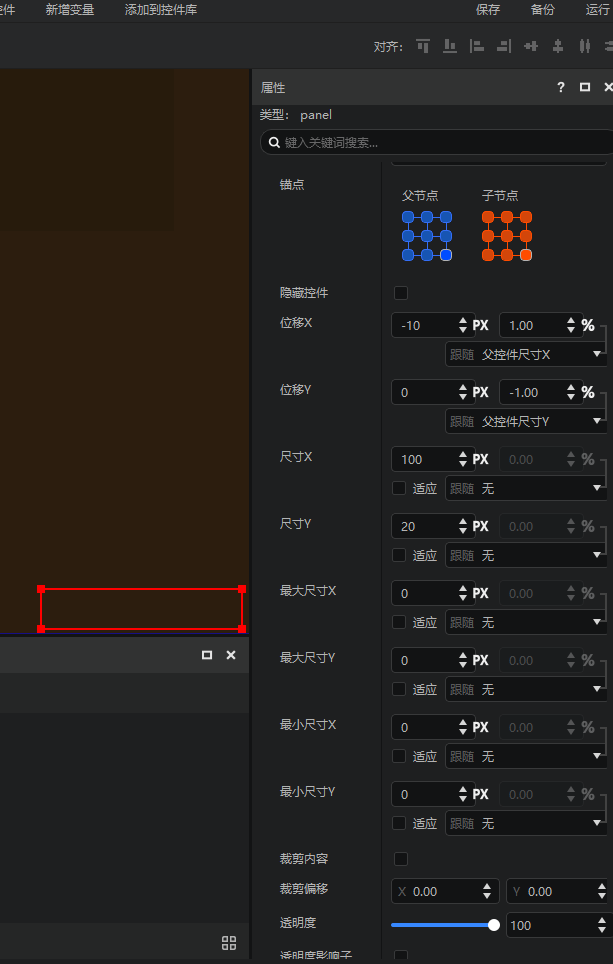Image resolution: width=613 pixels, height=964 pixels.
Task: Click the 透明度 slider handle
Action: 494,925
